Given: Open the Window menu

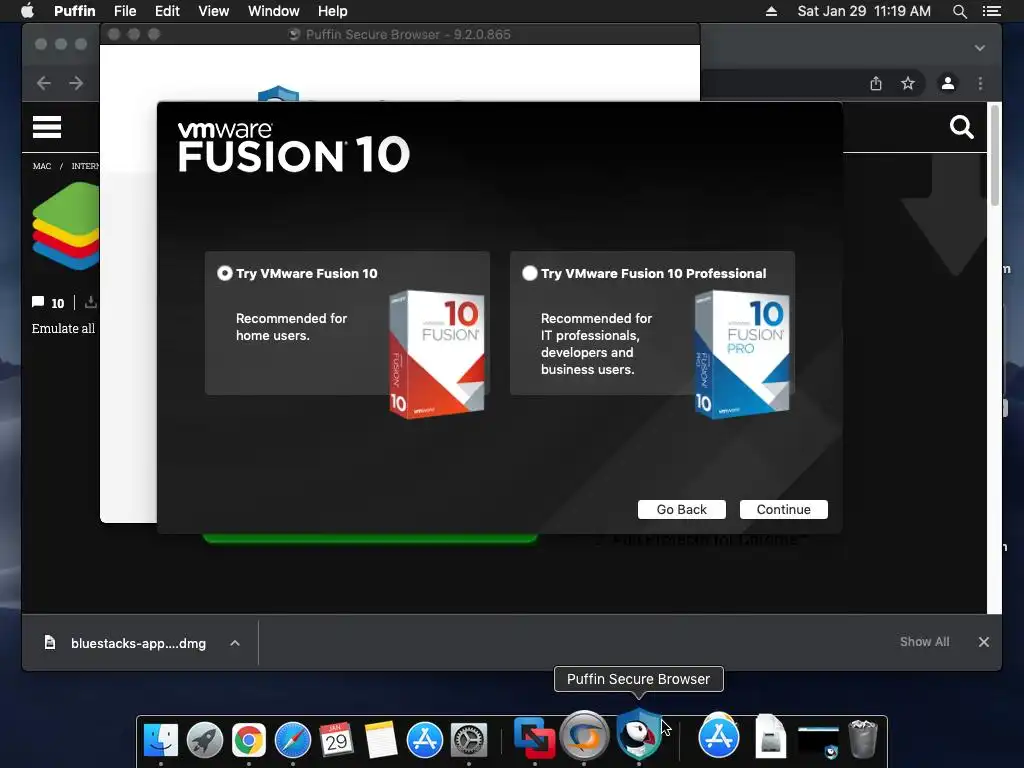Looking at the screenshot, I should tap(274, 11).
